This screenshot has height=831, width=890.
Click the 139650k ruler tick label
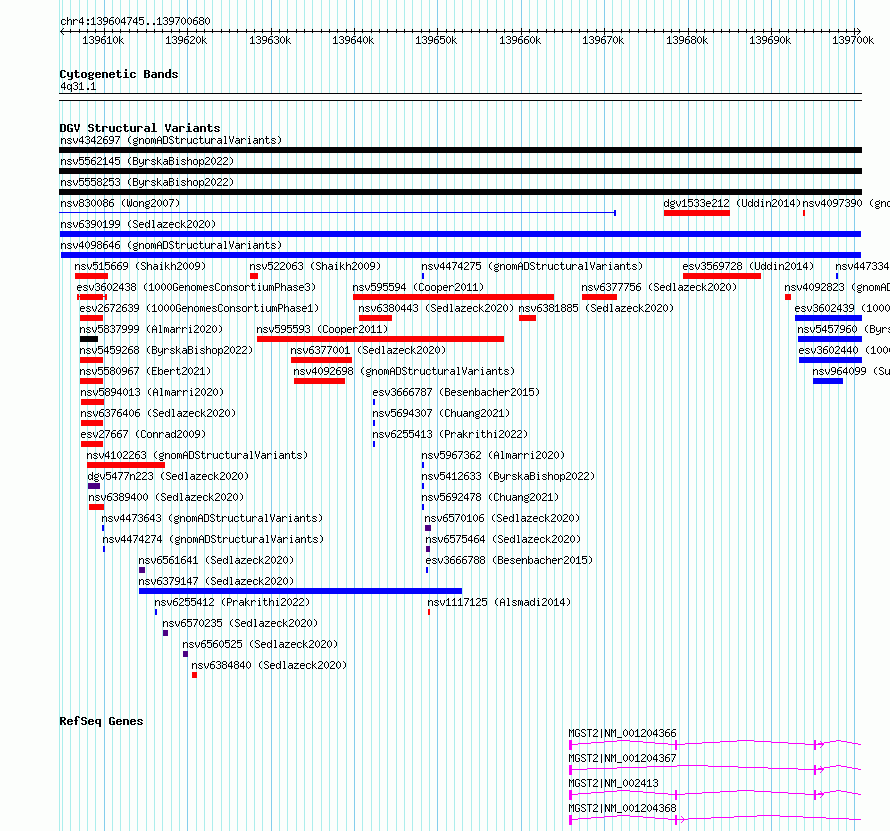pos(436,40)
